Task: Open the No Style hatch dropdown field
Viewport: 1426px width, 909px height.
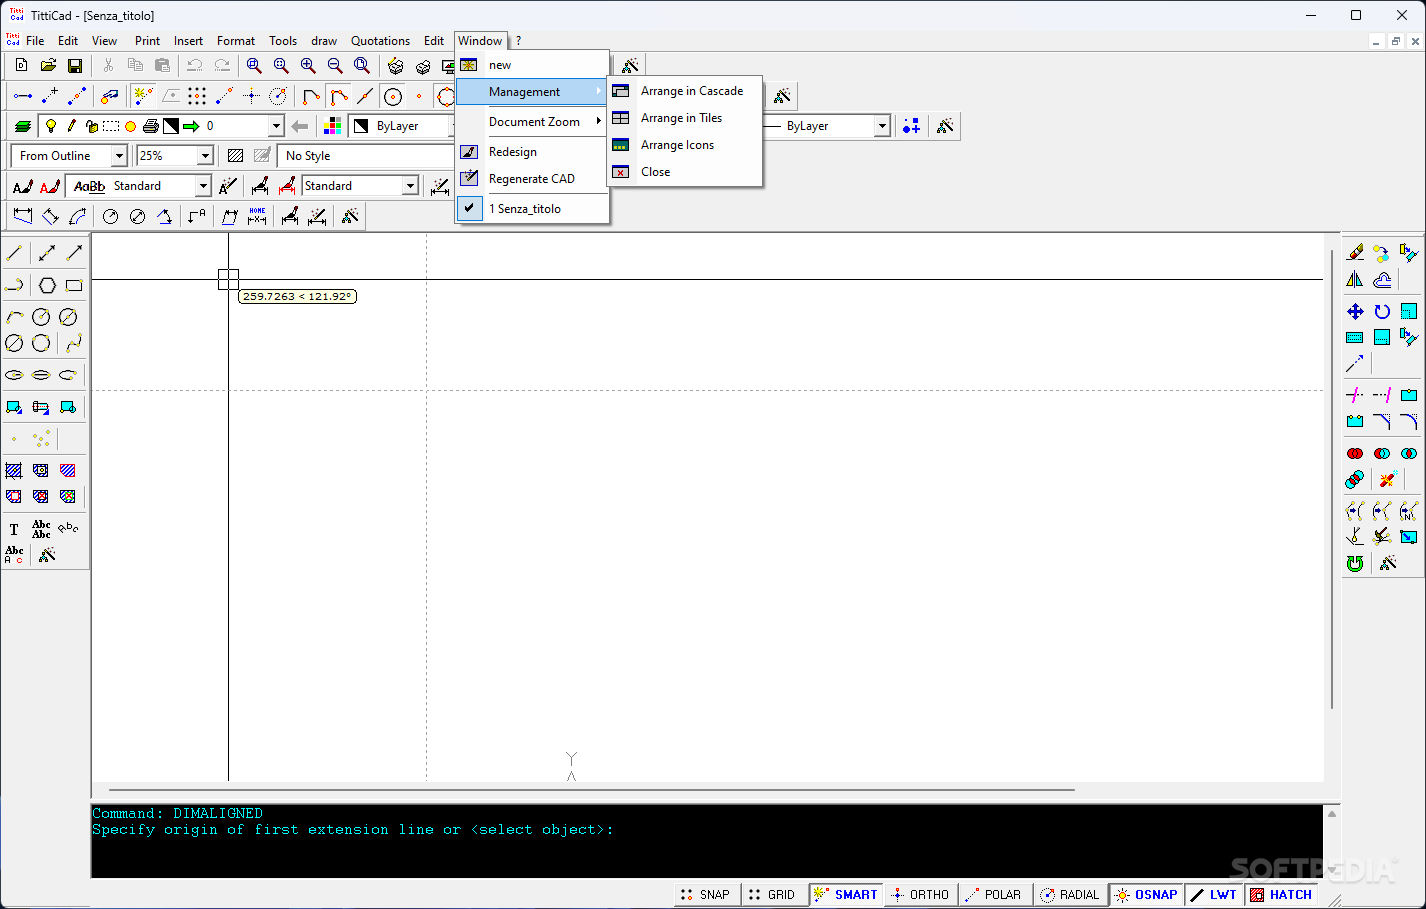Action: click(366, 156)
